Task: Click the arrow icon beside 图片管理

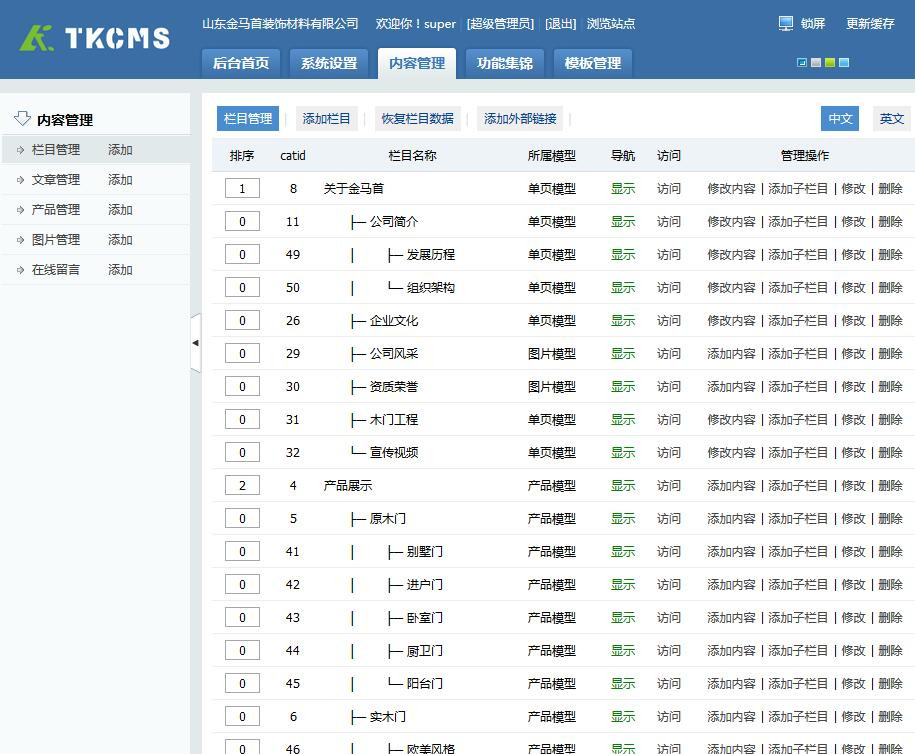Action: tap(20, 241)
